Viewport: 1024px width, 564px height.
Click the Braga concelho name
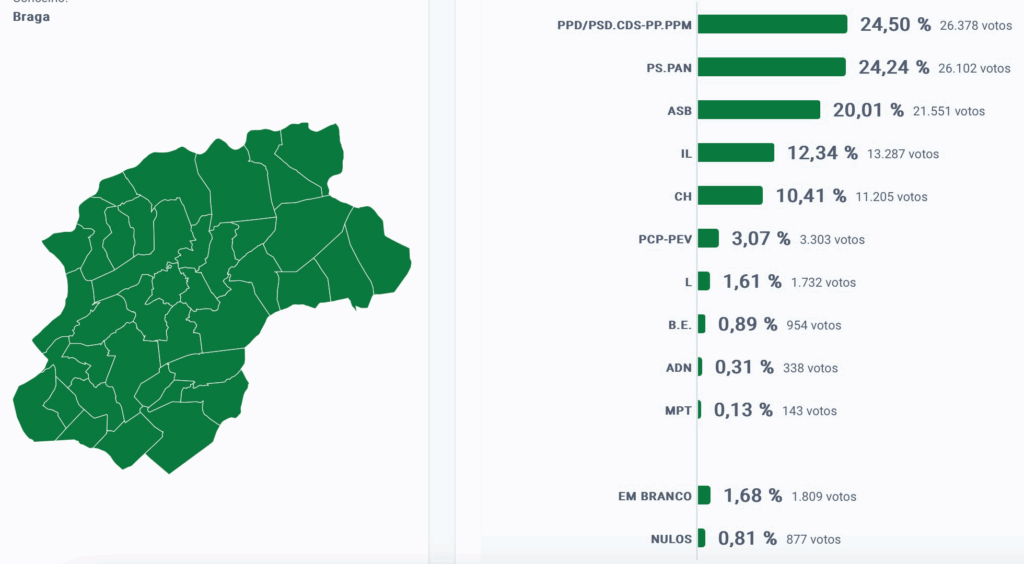coord(31,17)
